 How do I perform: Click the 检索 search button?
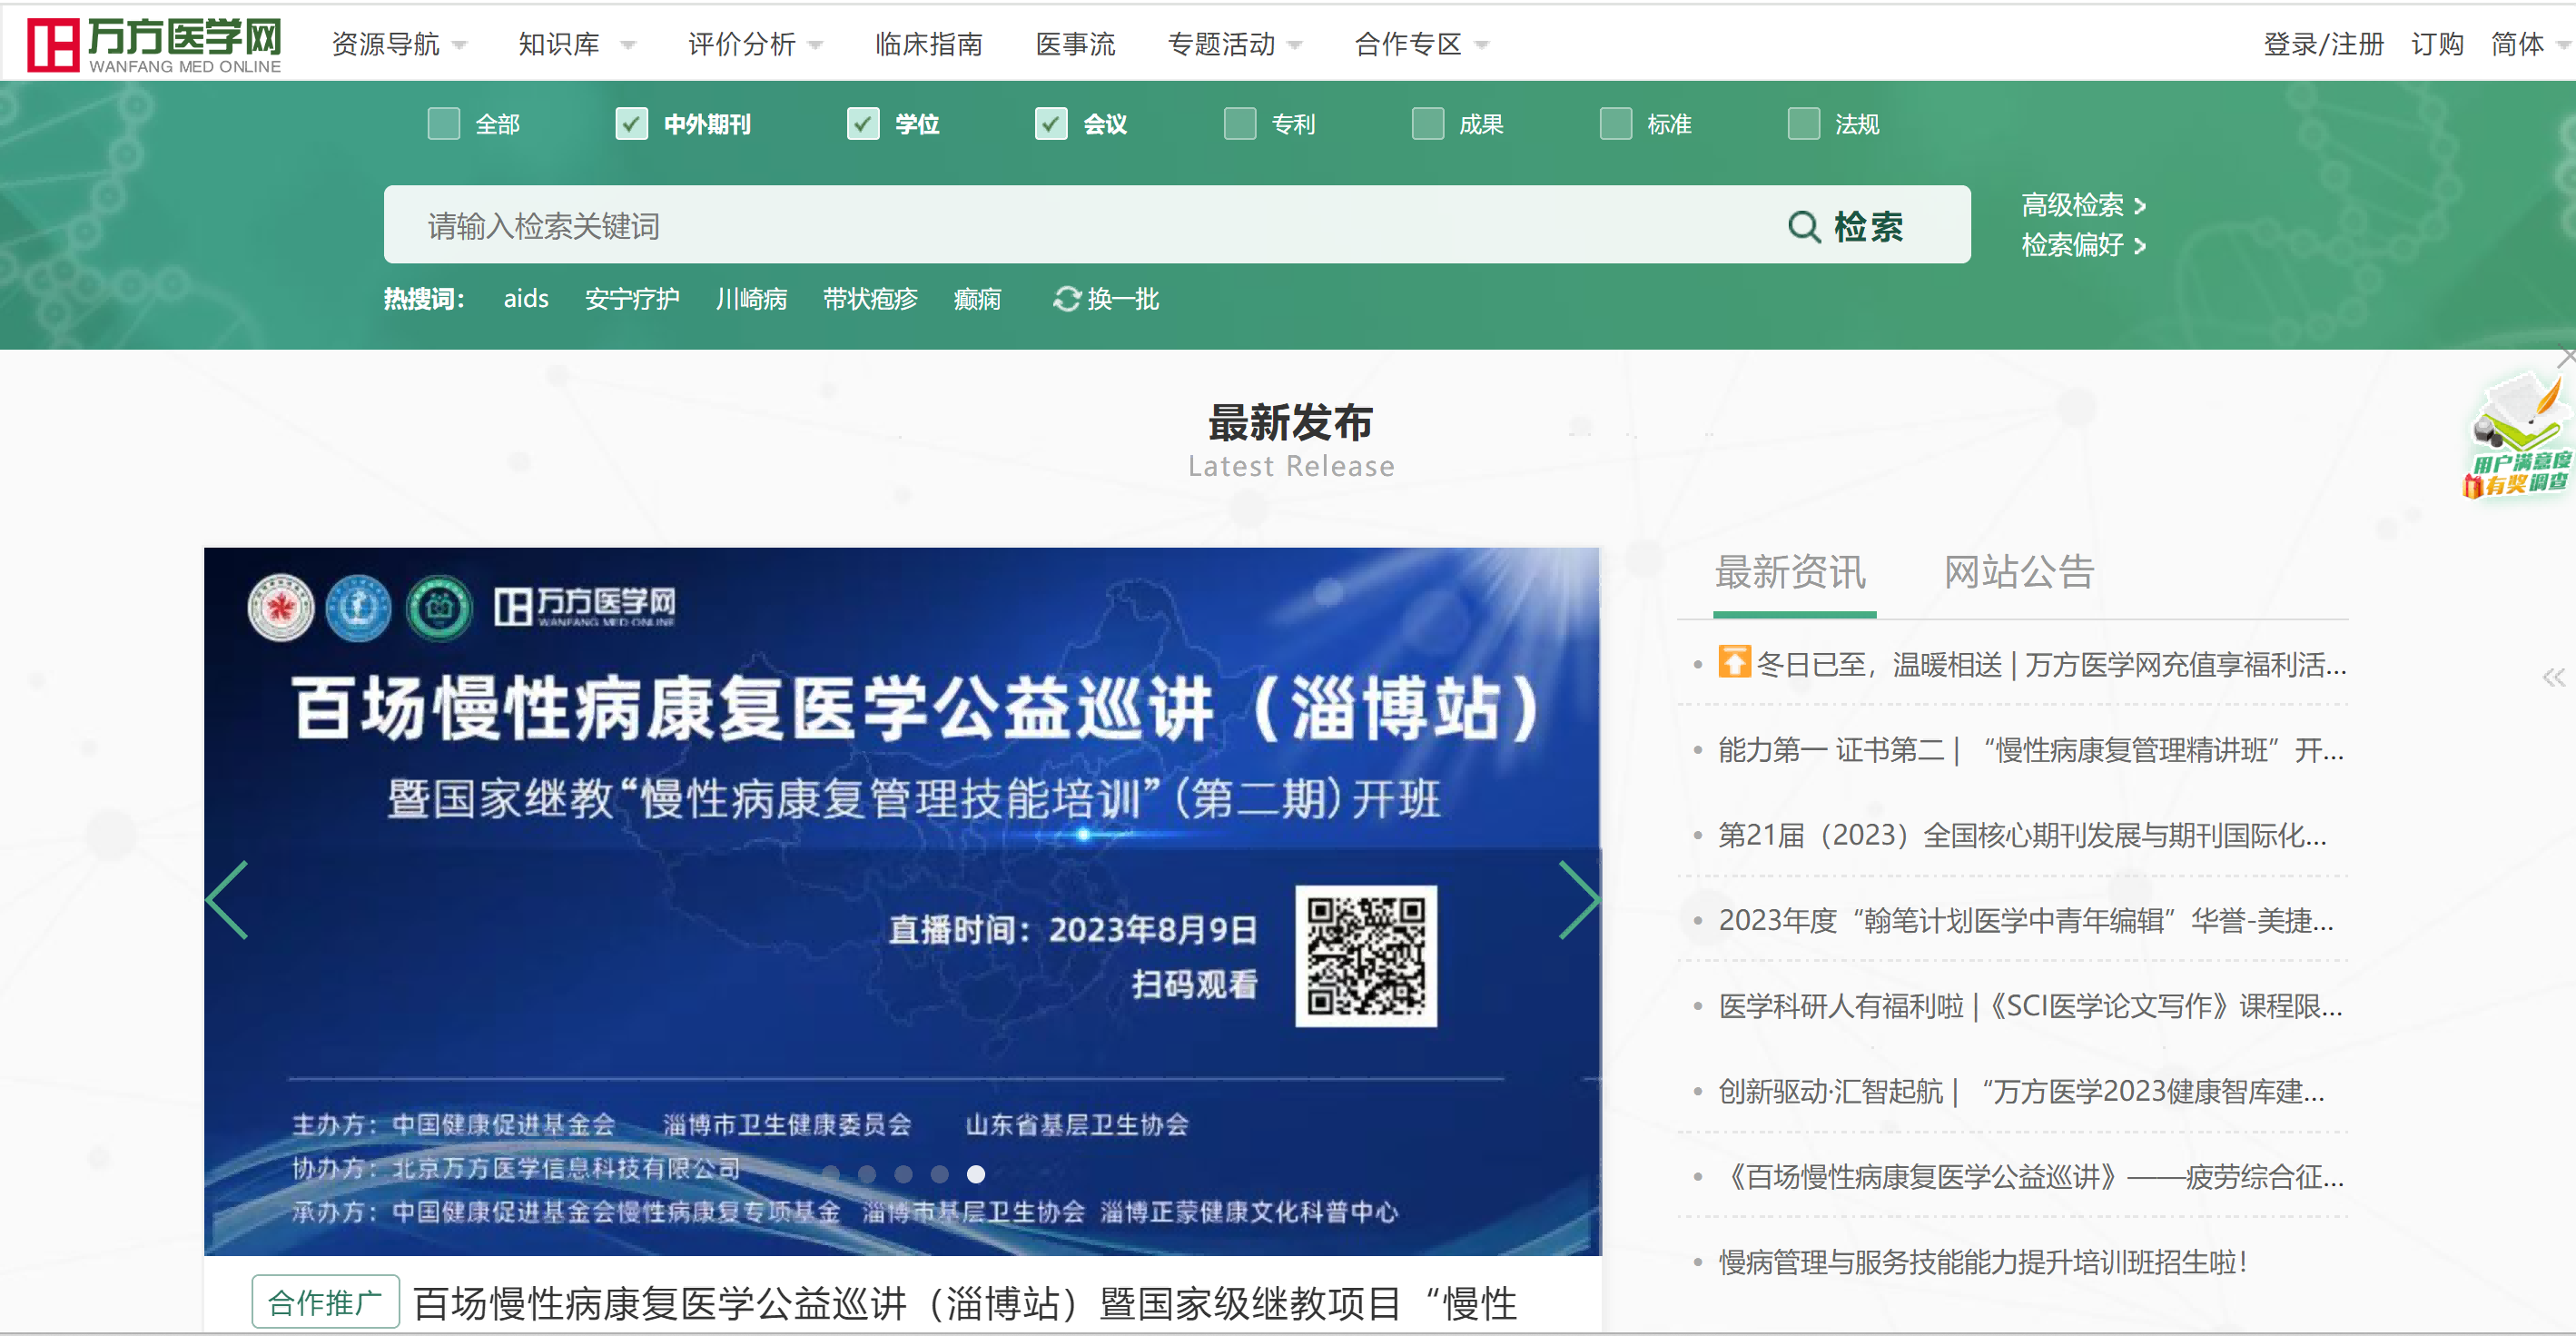[x=1846, y=227]
